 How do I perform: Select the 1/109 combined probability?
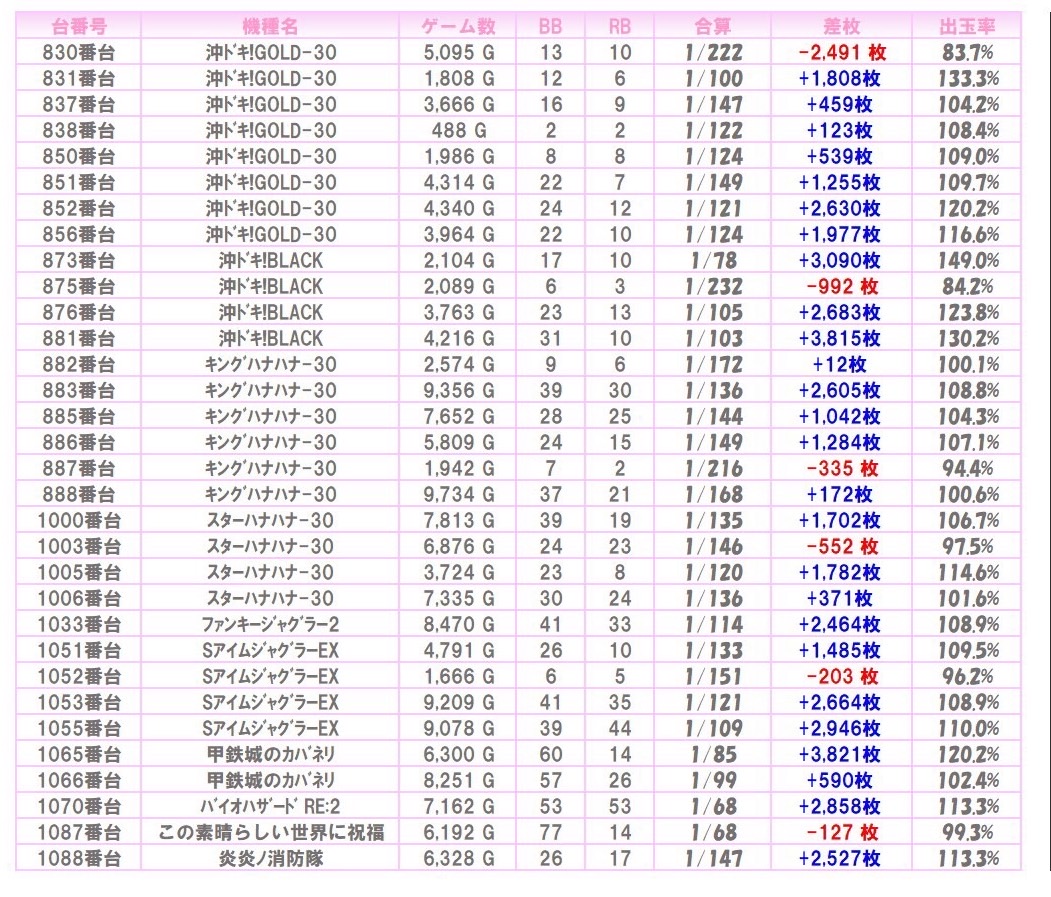[713, 729]
